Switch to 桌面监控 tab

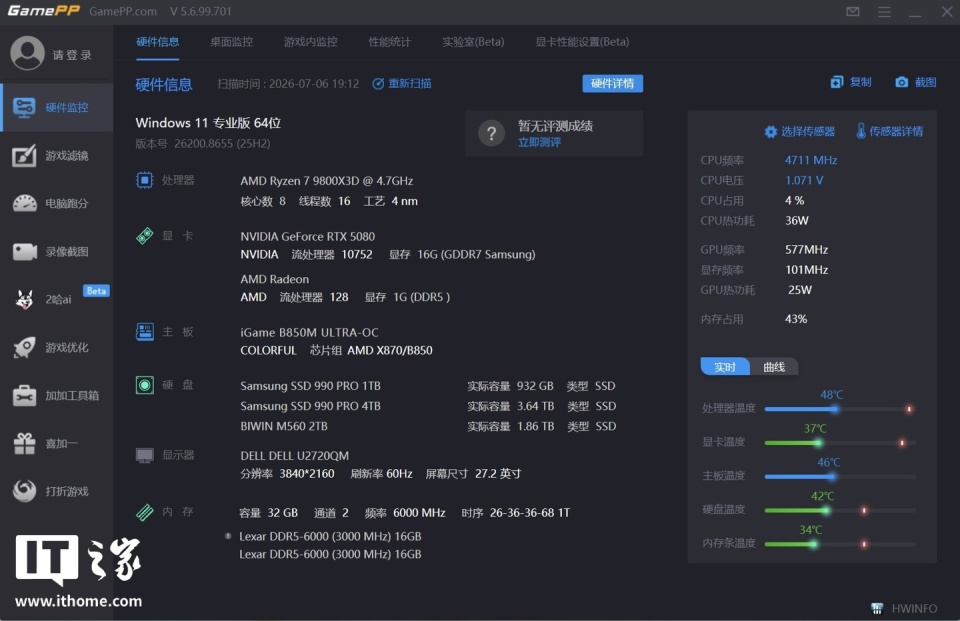click(231, 42)
